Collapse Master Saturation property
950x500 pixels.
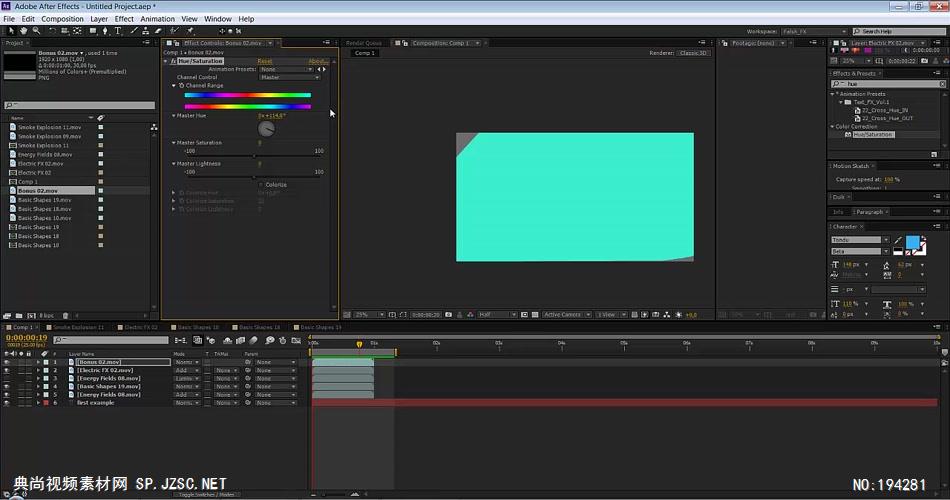[174, 142]
